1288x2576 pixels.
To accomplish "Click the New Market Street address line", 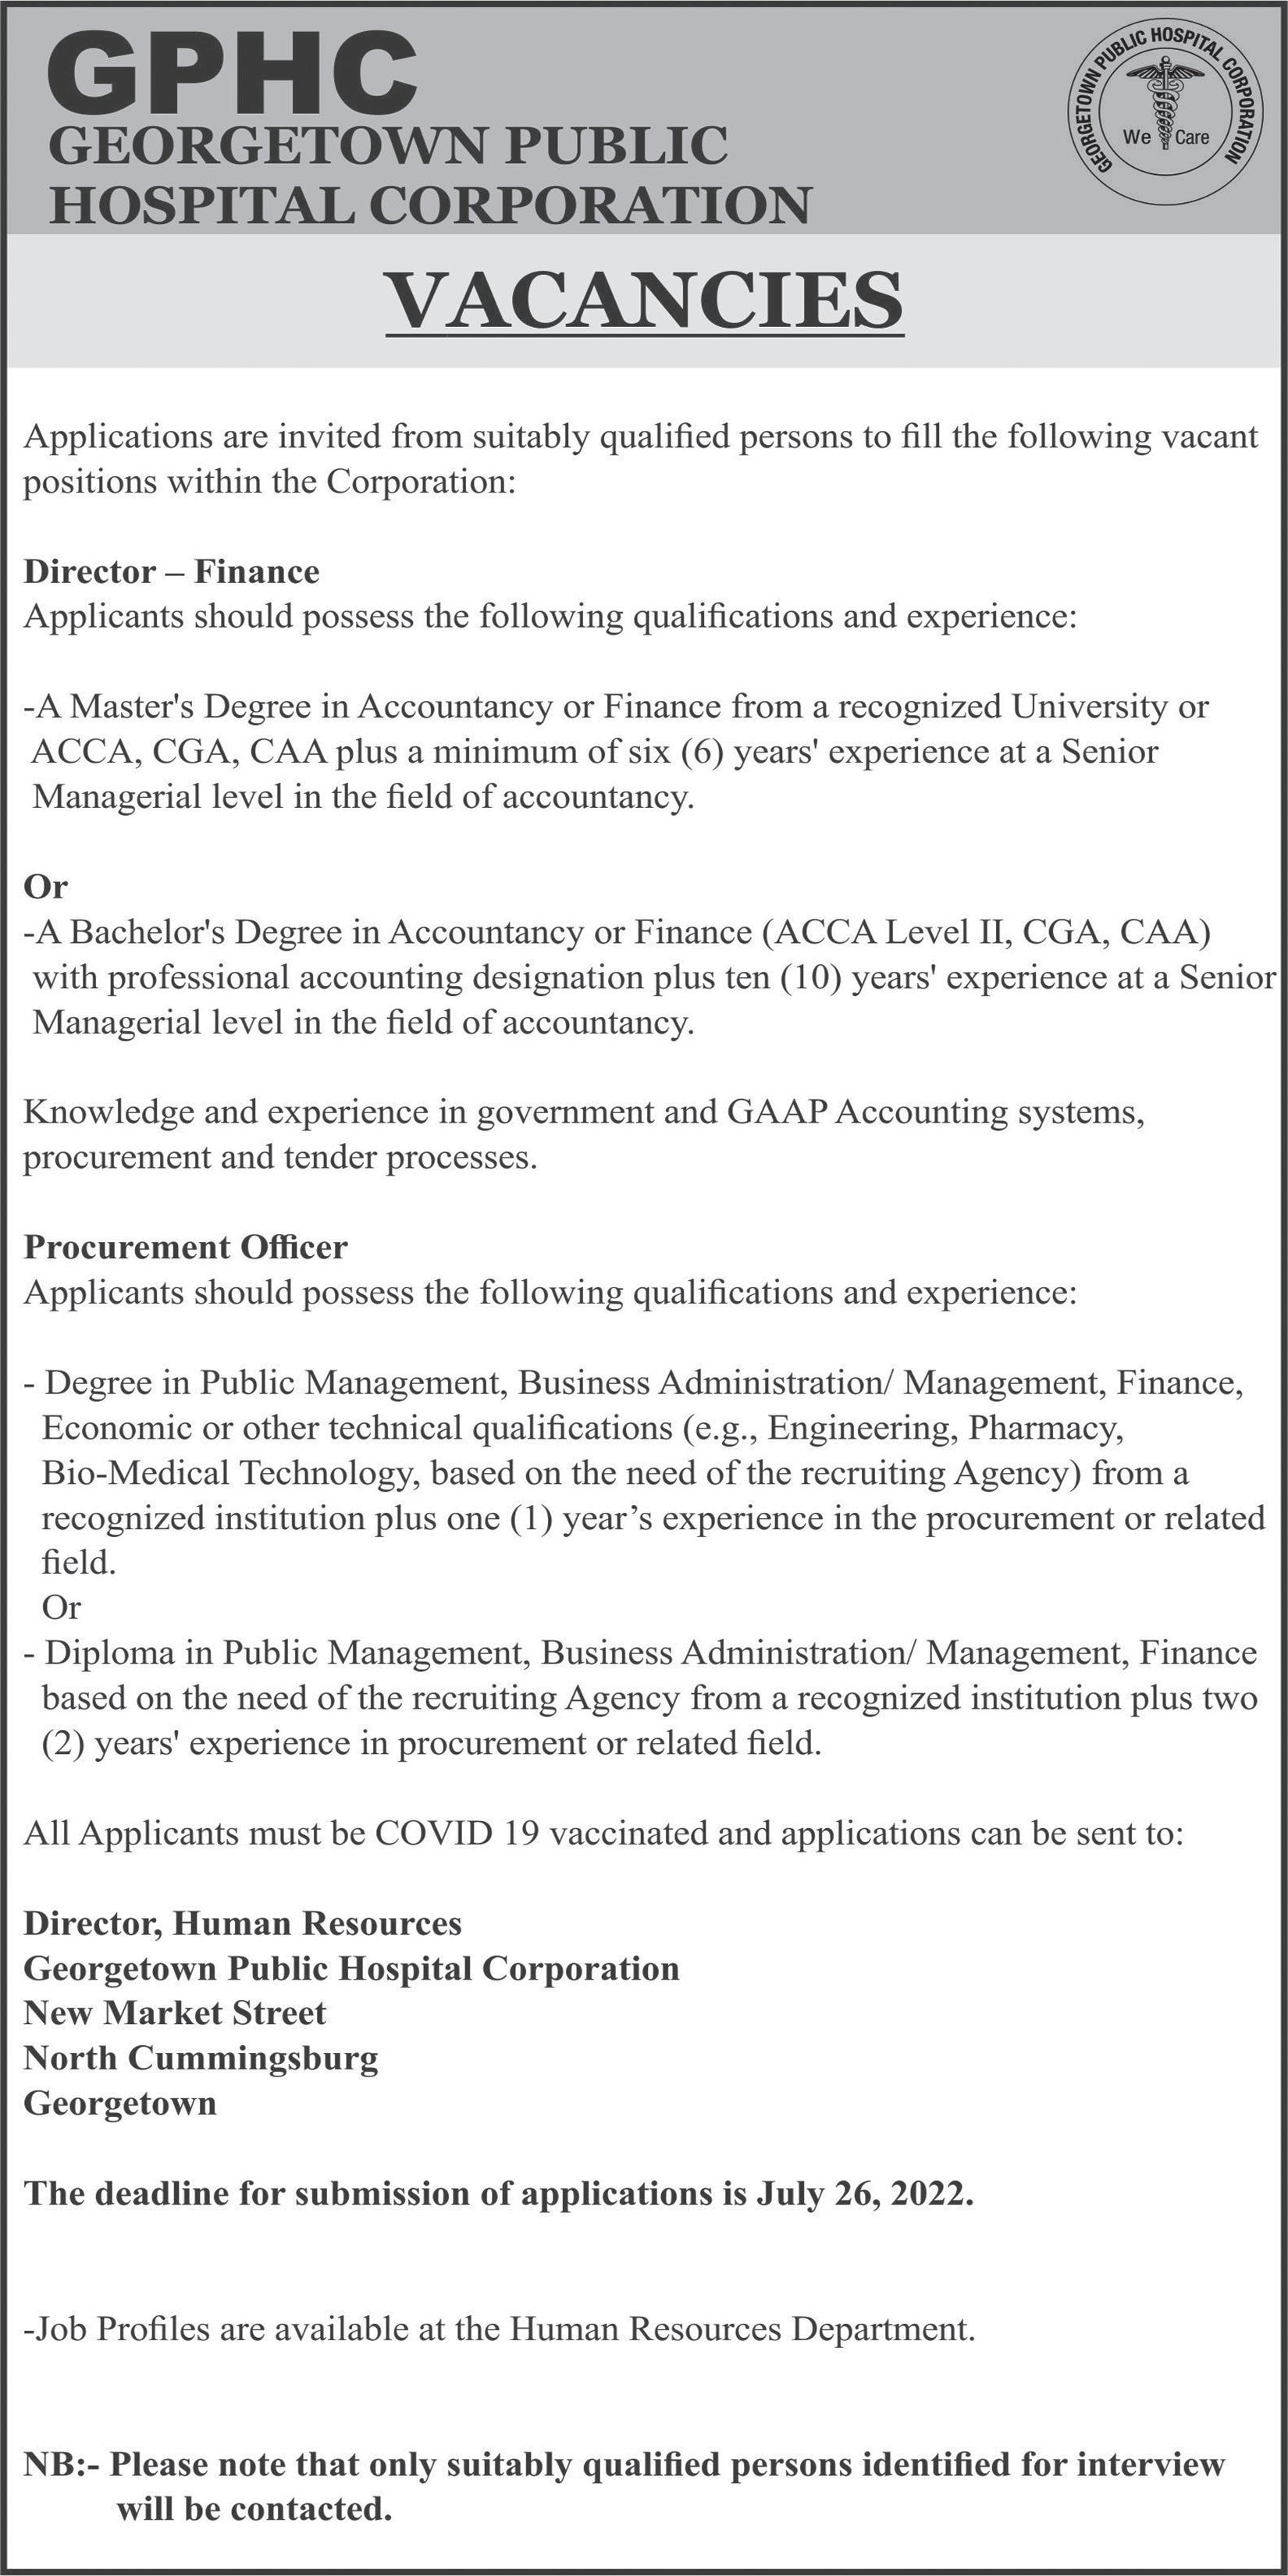I will coord(175,2013).
